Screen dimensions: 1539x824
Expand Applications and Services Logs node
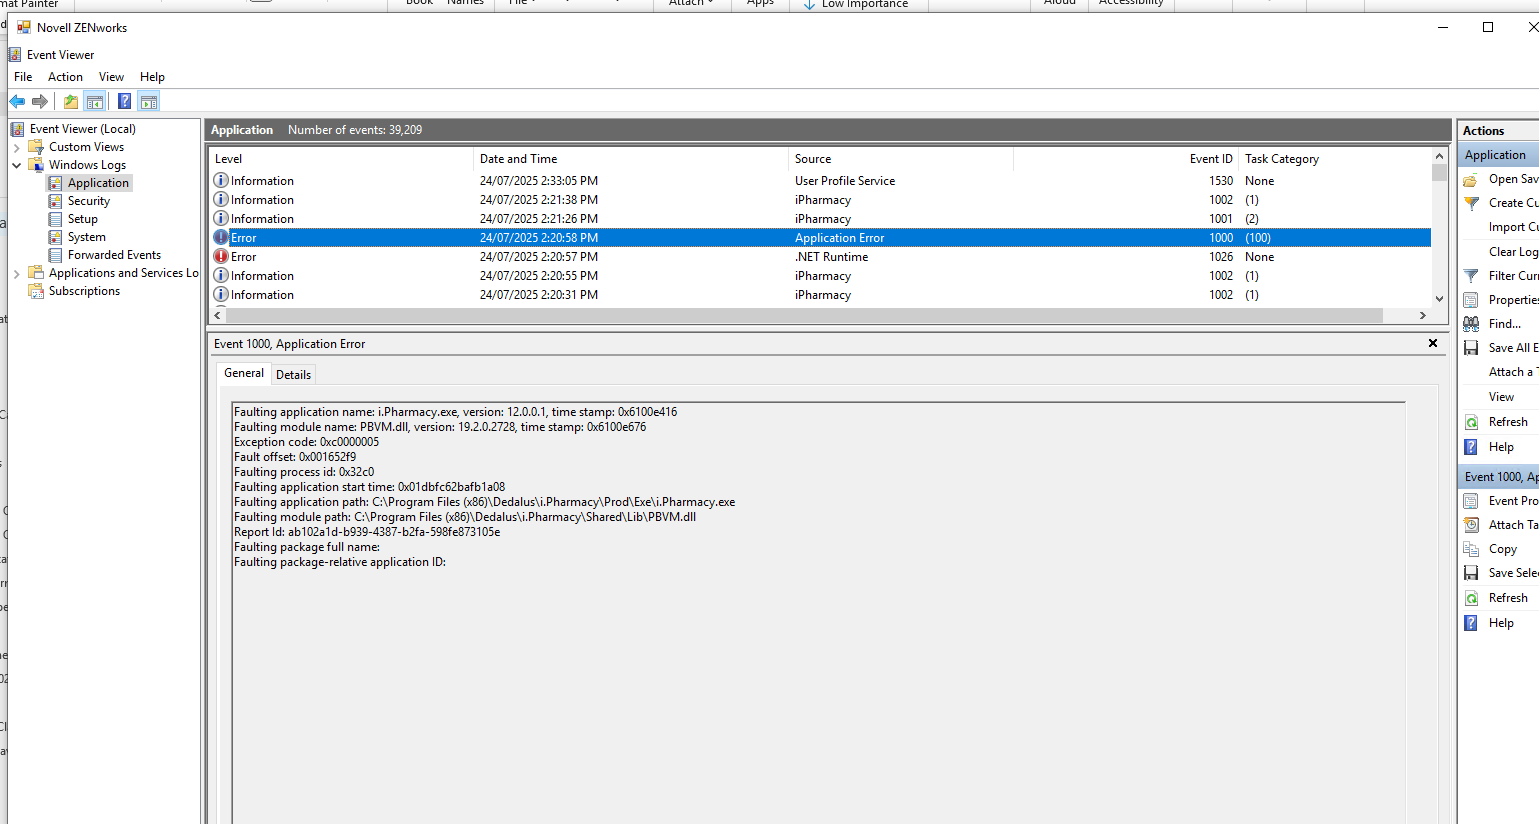pyautogui.click(x=17, y=274)
